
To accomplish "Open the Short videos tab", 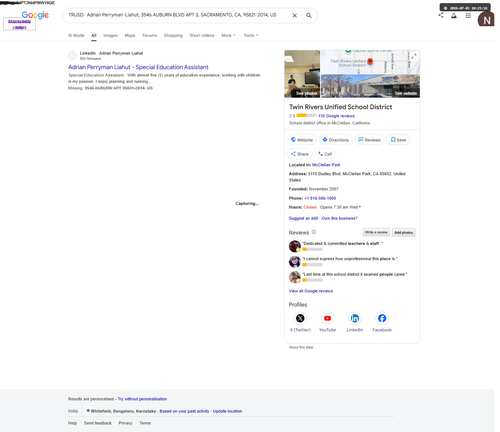I will (x=202, y=35).
